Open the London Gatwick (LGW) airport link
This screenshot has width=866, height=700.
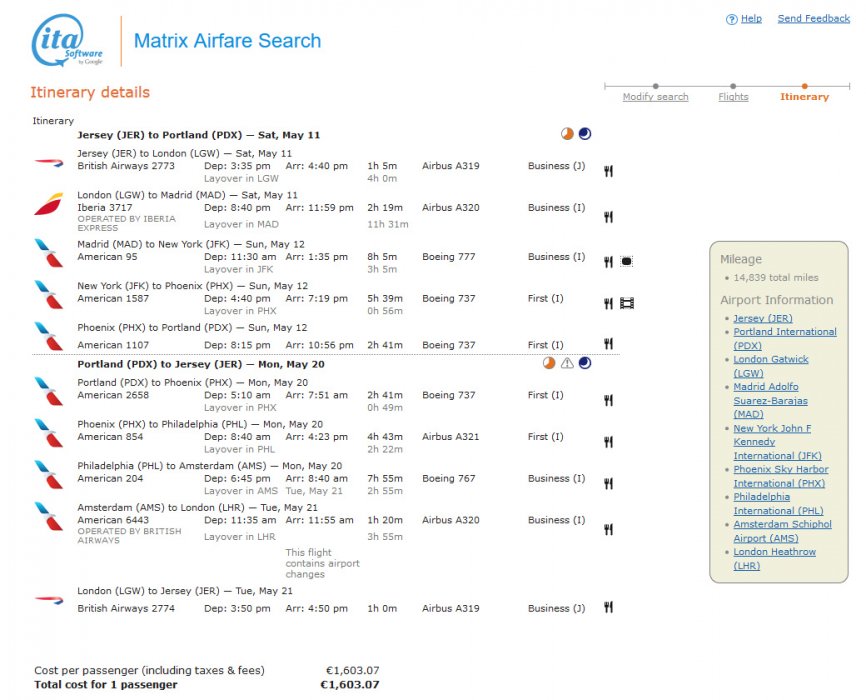770,366
